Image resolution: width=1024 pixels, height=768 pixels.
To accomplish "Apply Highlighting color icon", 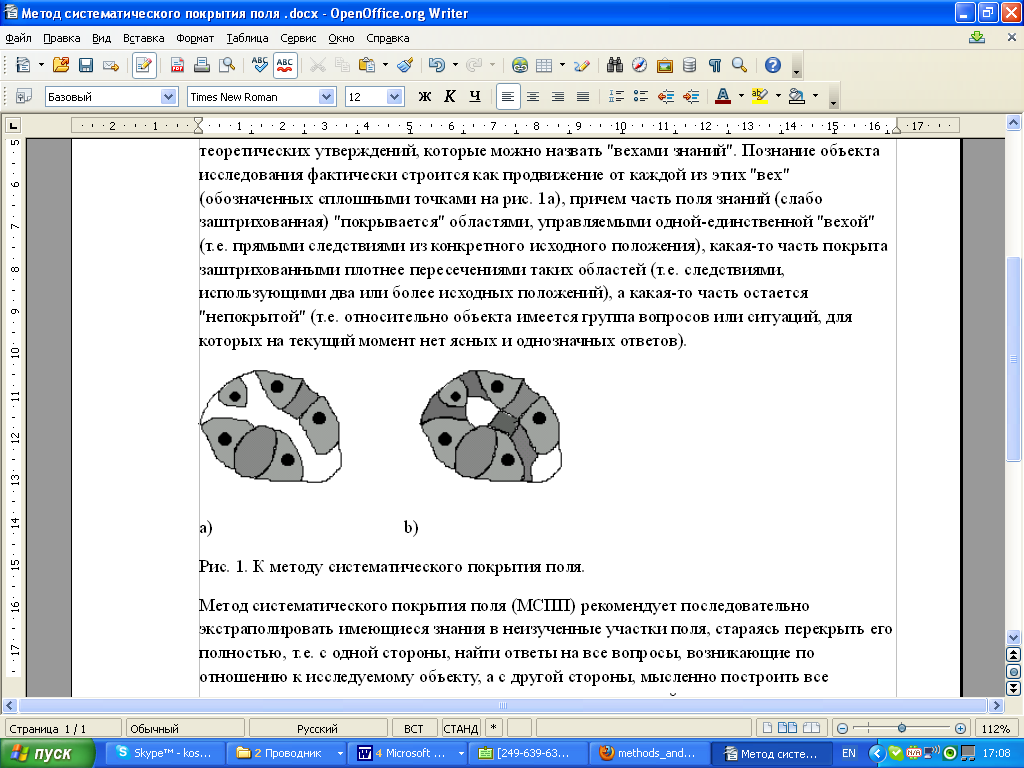I will tap(760, 97).
